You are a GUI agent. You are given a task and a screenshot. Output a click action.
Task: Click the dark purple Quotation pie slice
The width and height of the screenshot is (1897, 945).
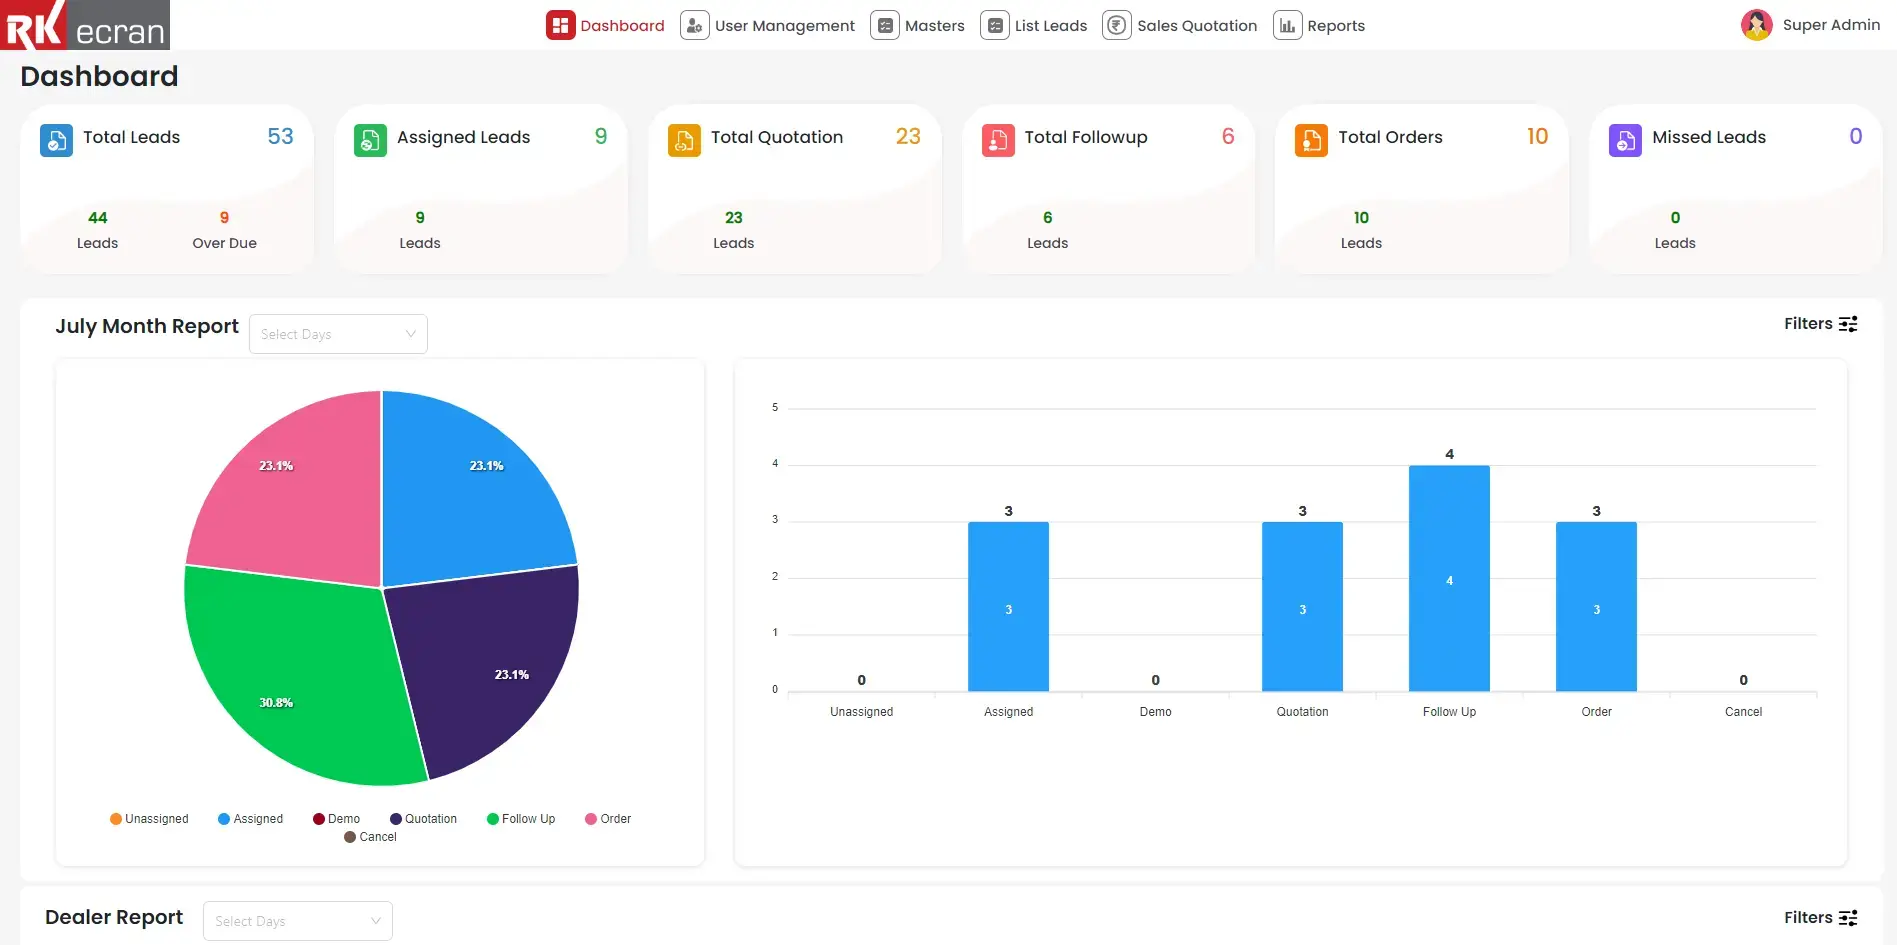click(x=490, y=660)
